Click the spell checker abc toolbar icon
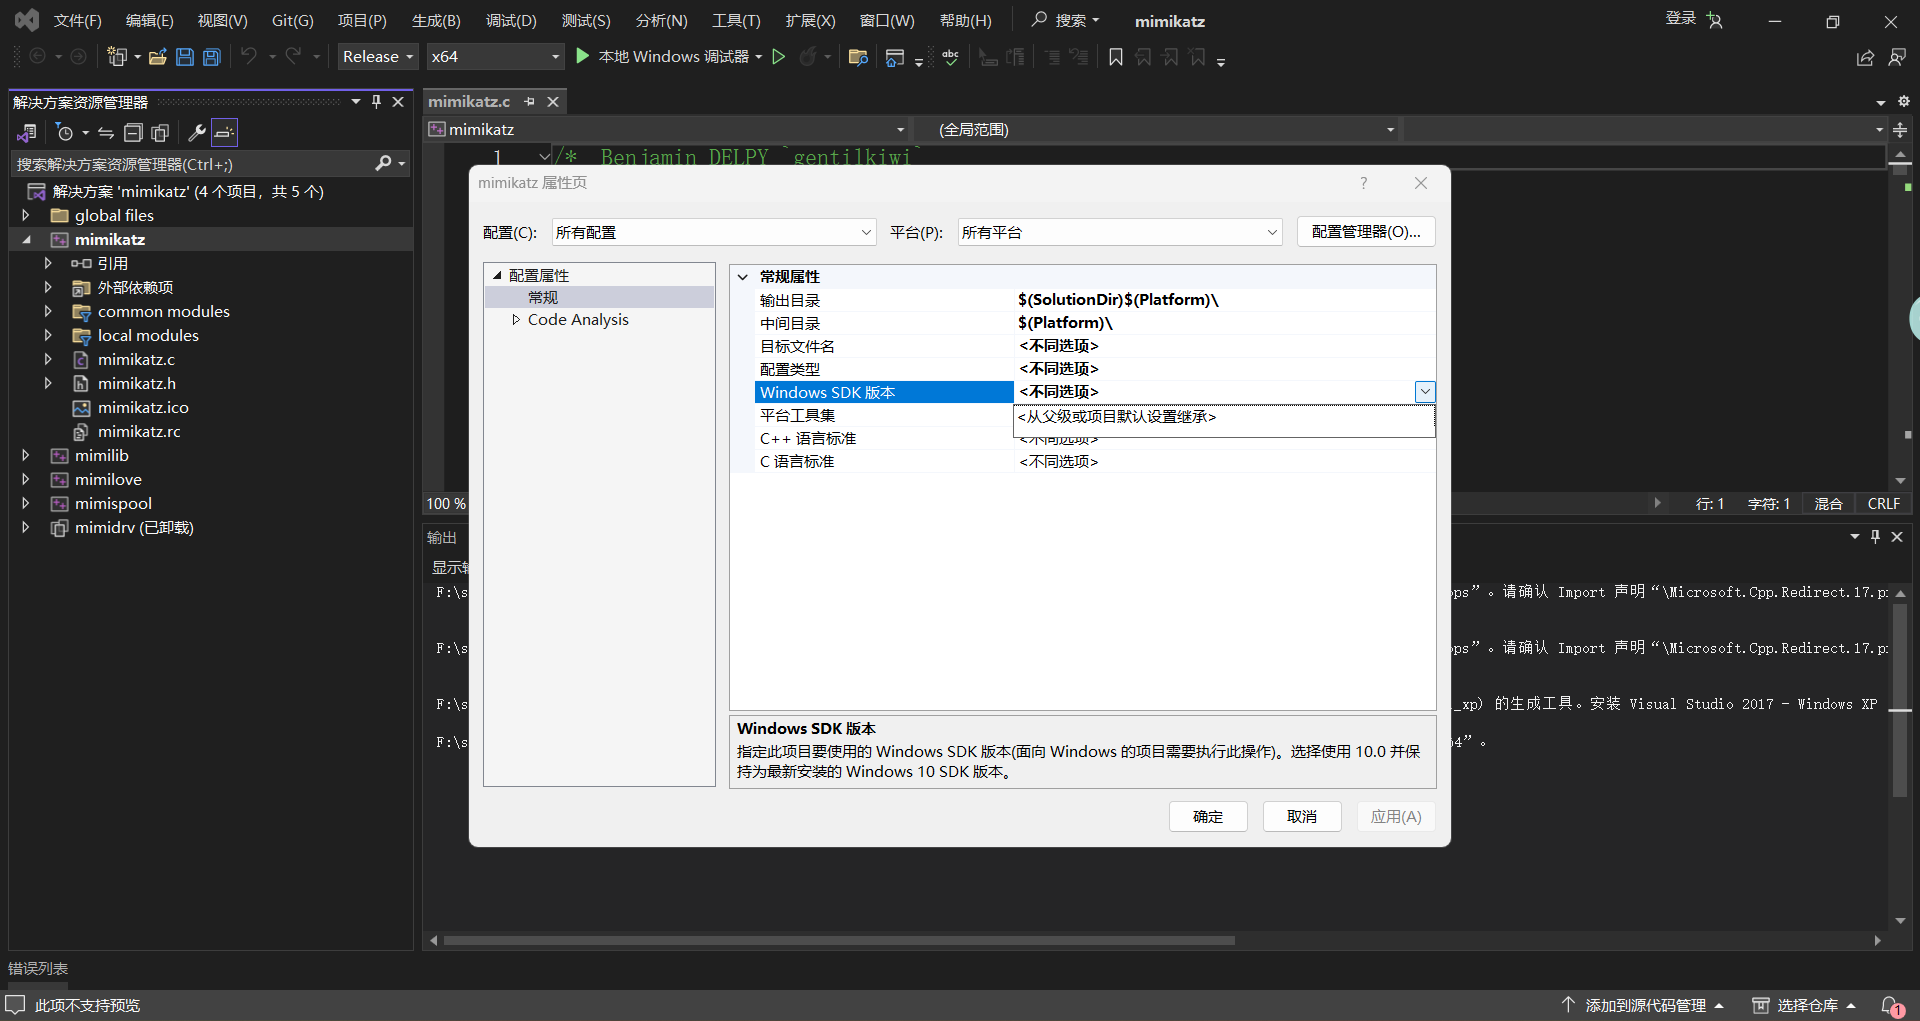 click(x=950, y=57)
